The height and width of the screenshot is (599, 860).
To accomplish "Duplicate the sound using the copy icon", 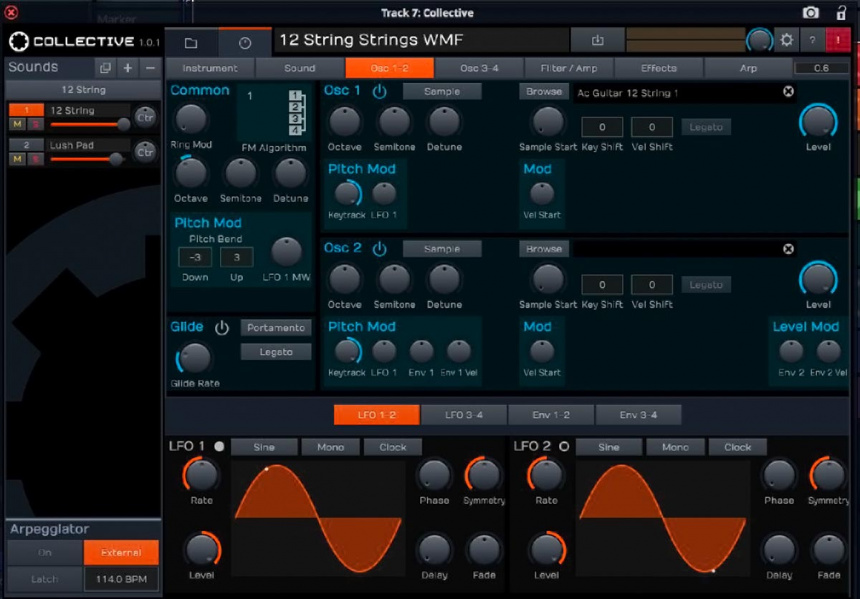I will click(x=104, y=68).
